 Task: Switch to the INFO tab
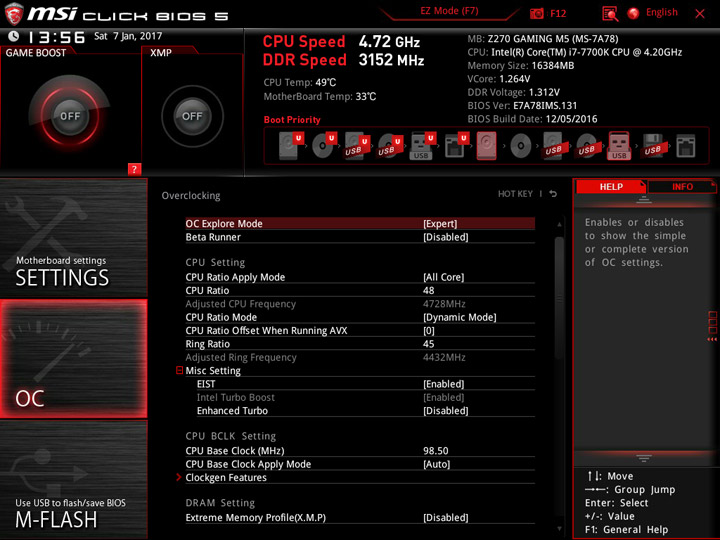click(682, 187)
